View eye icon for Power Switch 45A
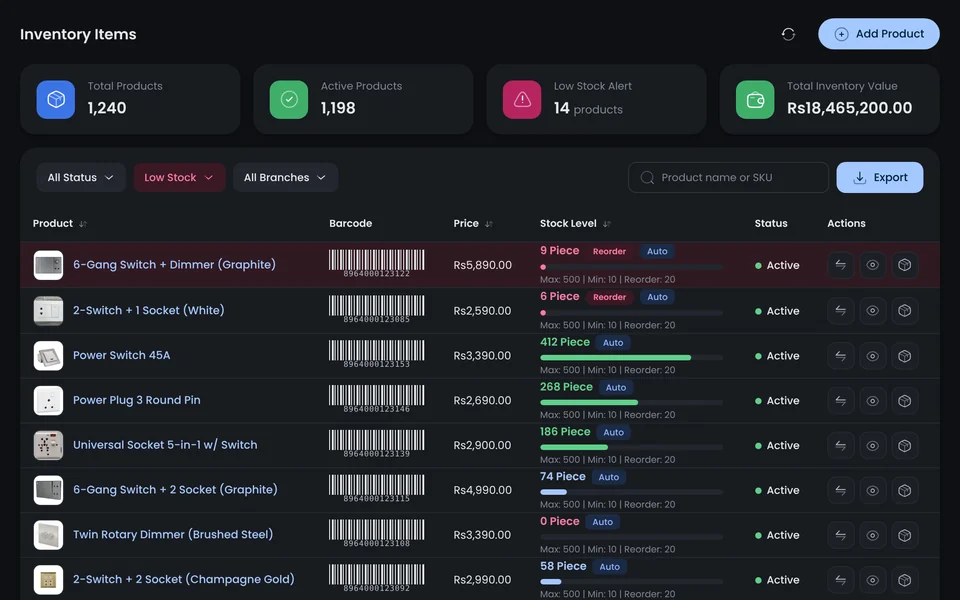The image size is (960, 600). pyautogui.click(x=872, y=356)
